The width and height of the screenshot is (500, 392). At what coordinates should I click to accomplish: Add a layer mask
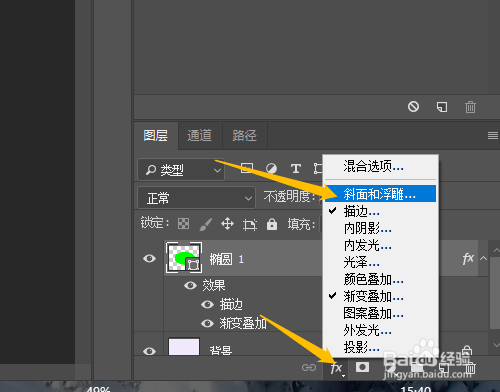(x=362, y=367)
